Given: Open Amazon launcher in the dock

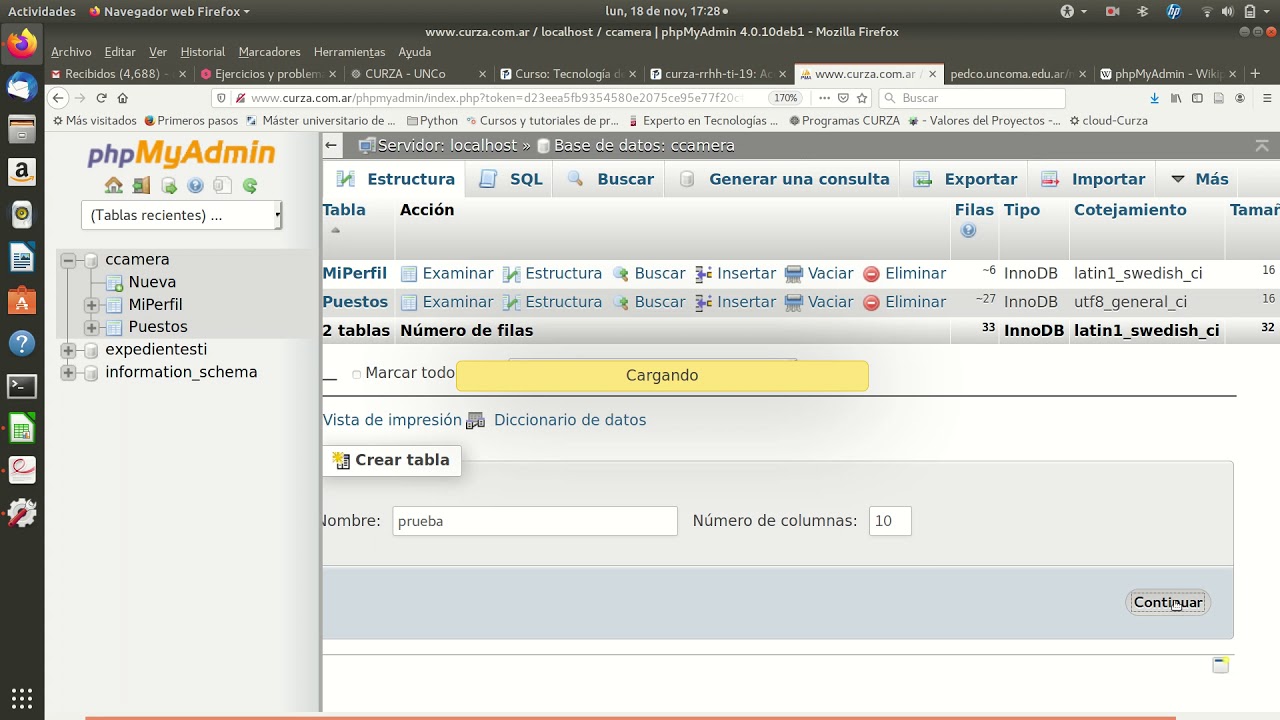Looking at the screenshot, I should coord(22,172).
